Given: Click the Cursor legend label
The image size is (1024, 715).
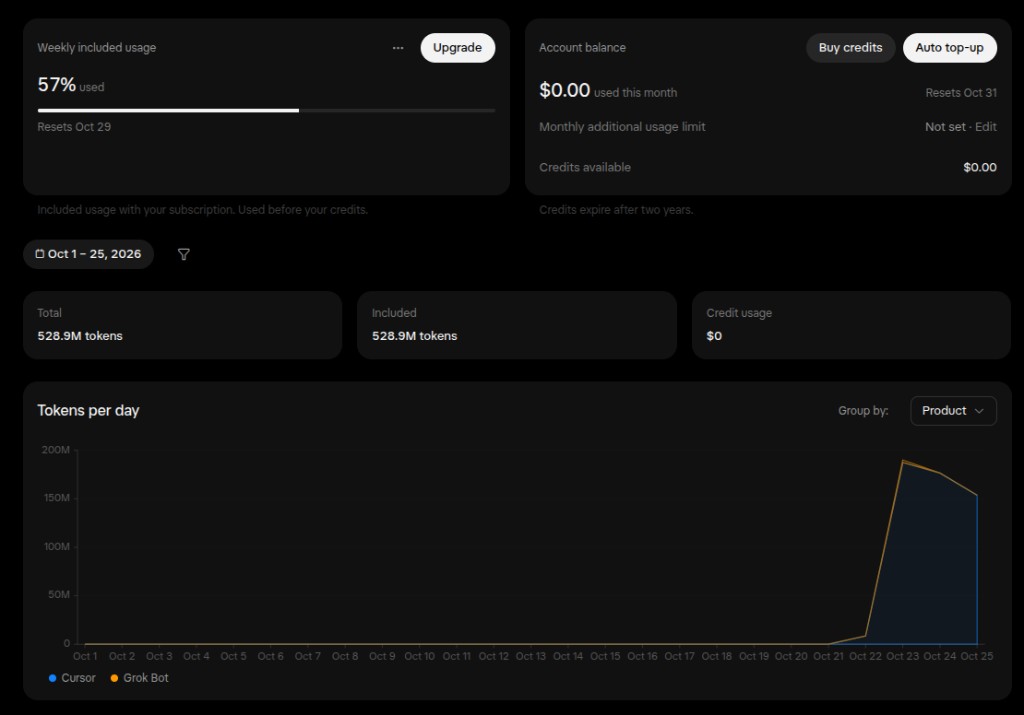Looking at the screenshot, I should point(78,678).
